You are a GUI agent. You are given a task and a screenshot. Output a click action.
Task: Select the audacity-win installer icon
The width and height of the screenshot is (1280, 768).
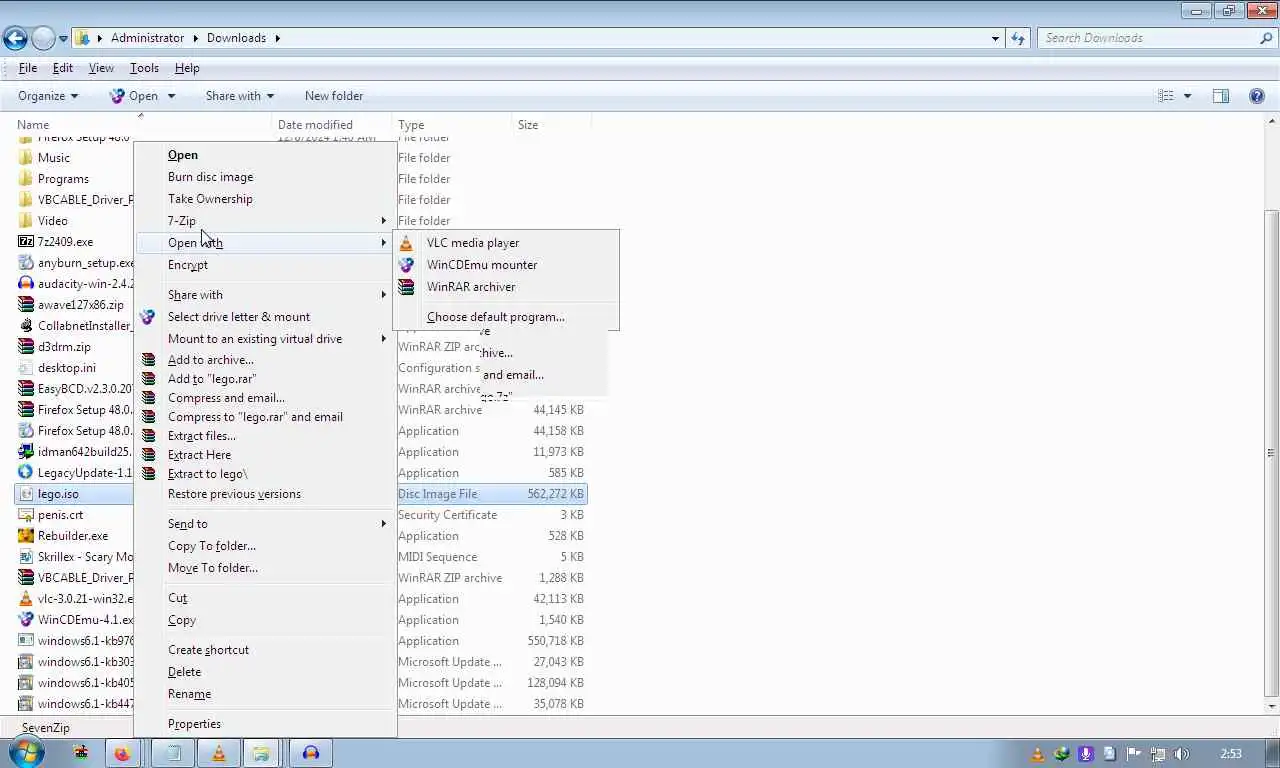pos(26,284)
